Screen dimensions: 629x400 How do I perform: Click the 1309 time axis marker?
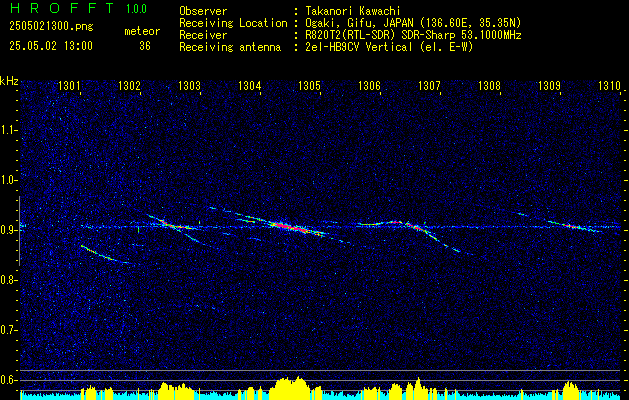pos(549,85)
